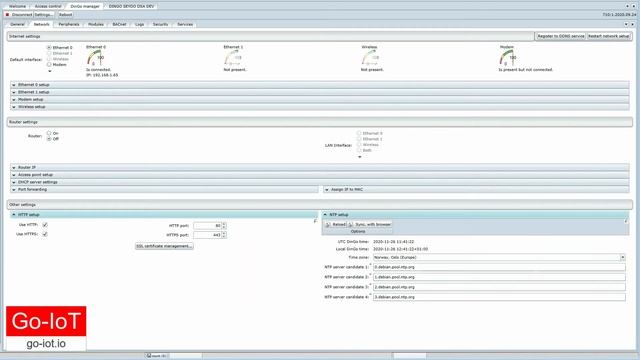640x360 pixels.
Task: Click the Ethernet 1 signal gauge
Action: pos(233,58)
